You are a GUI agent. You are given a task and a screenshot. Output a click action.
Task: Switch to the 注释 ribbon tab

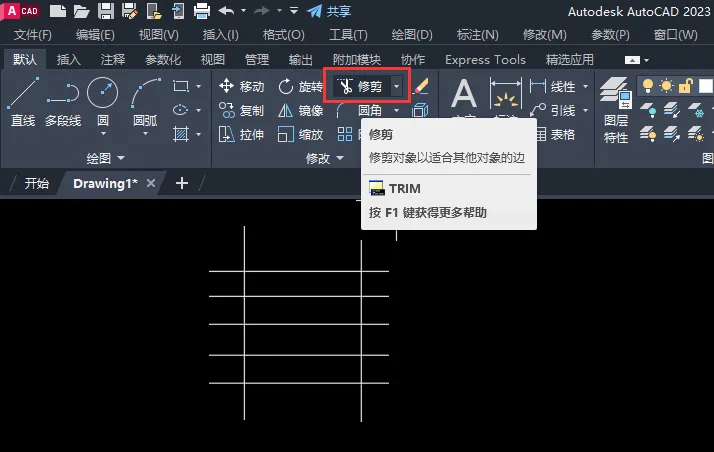[x=113, y=60]
